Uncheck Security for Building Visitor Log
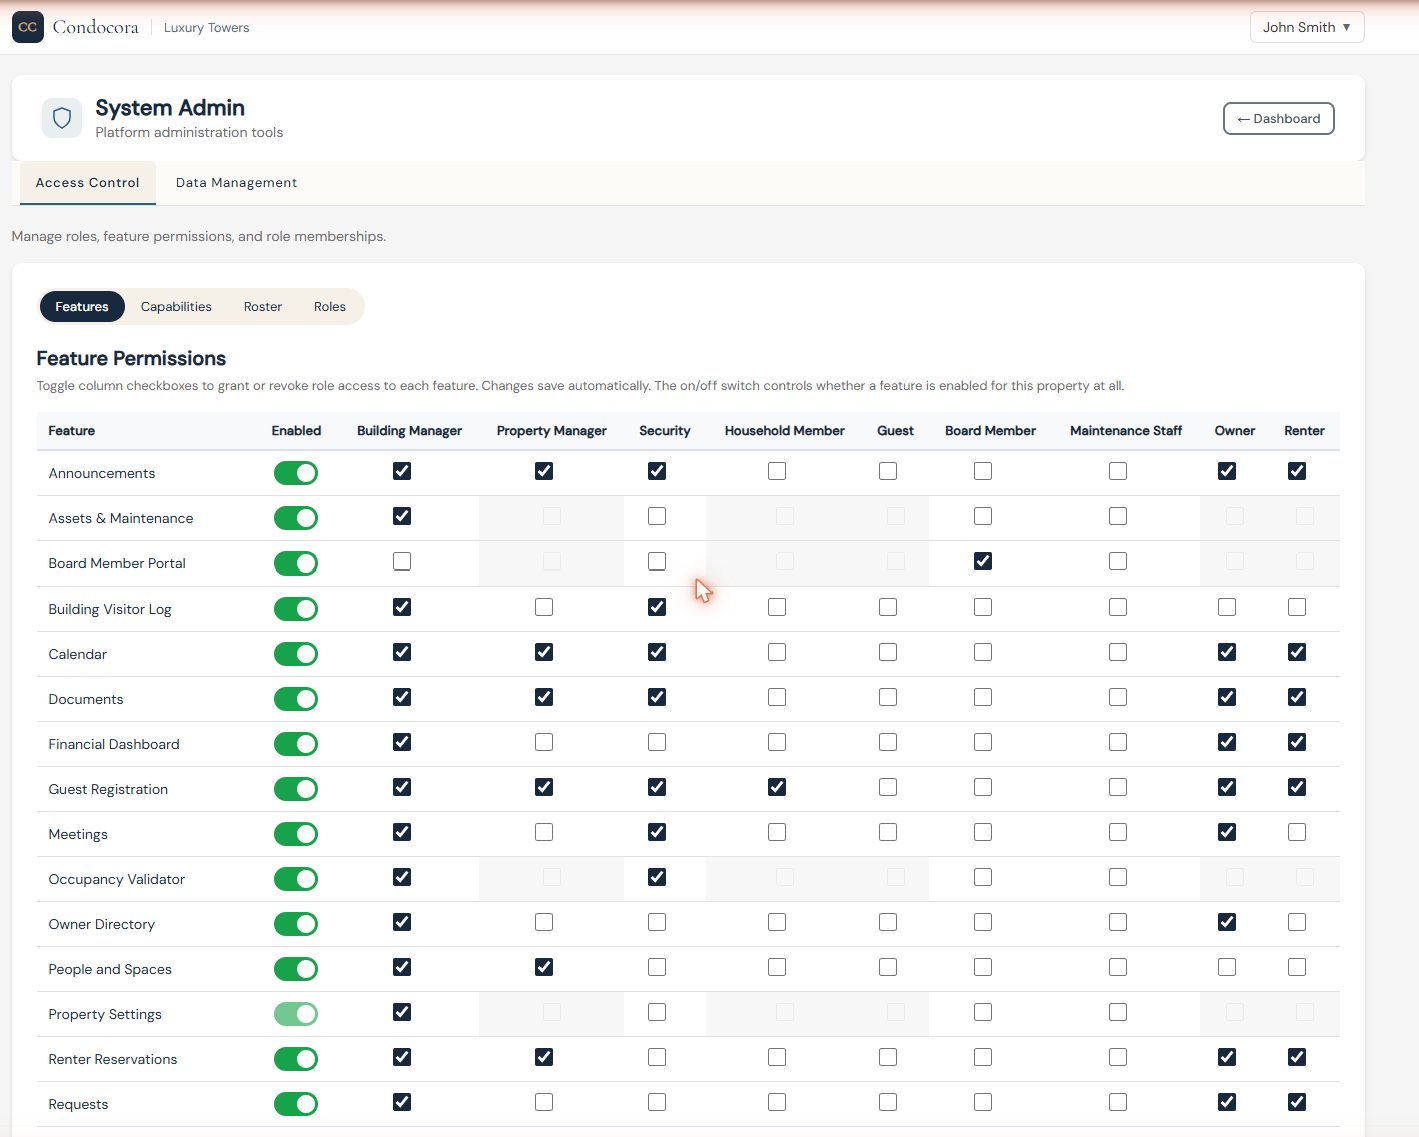Viewport: 1419px width, 1137px height. [657, 607]
